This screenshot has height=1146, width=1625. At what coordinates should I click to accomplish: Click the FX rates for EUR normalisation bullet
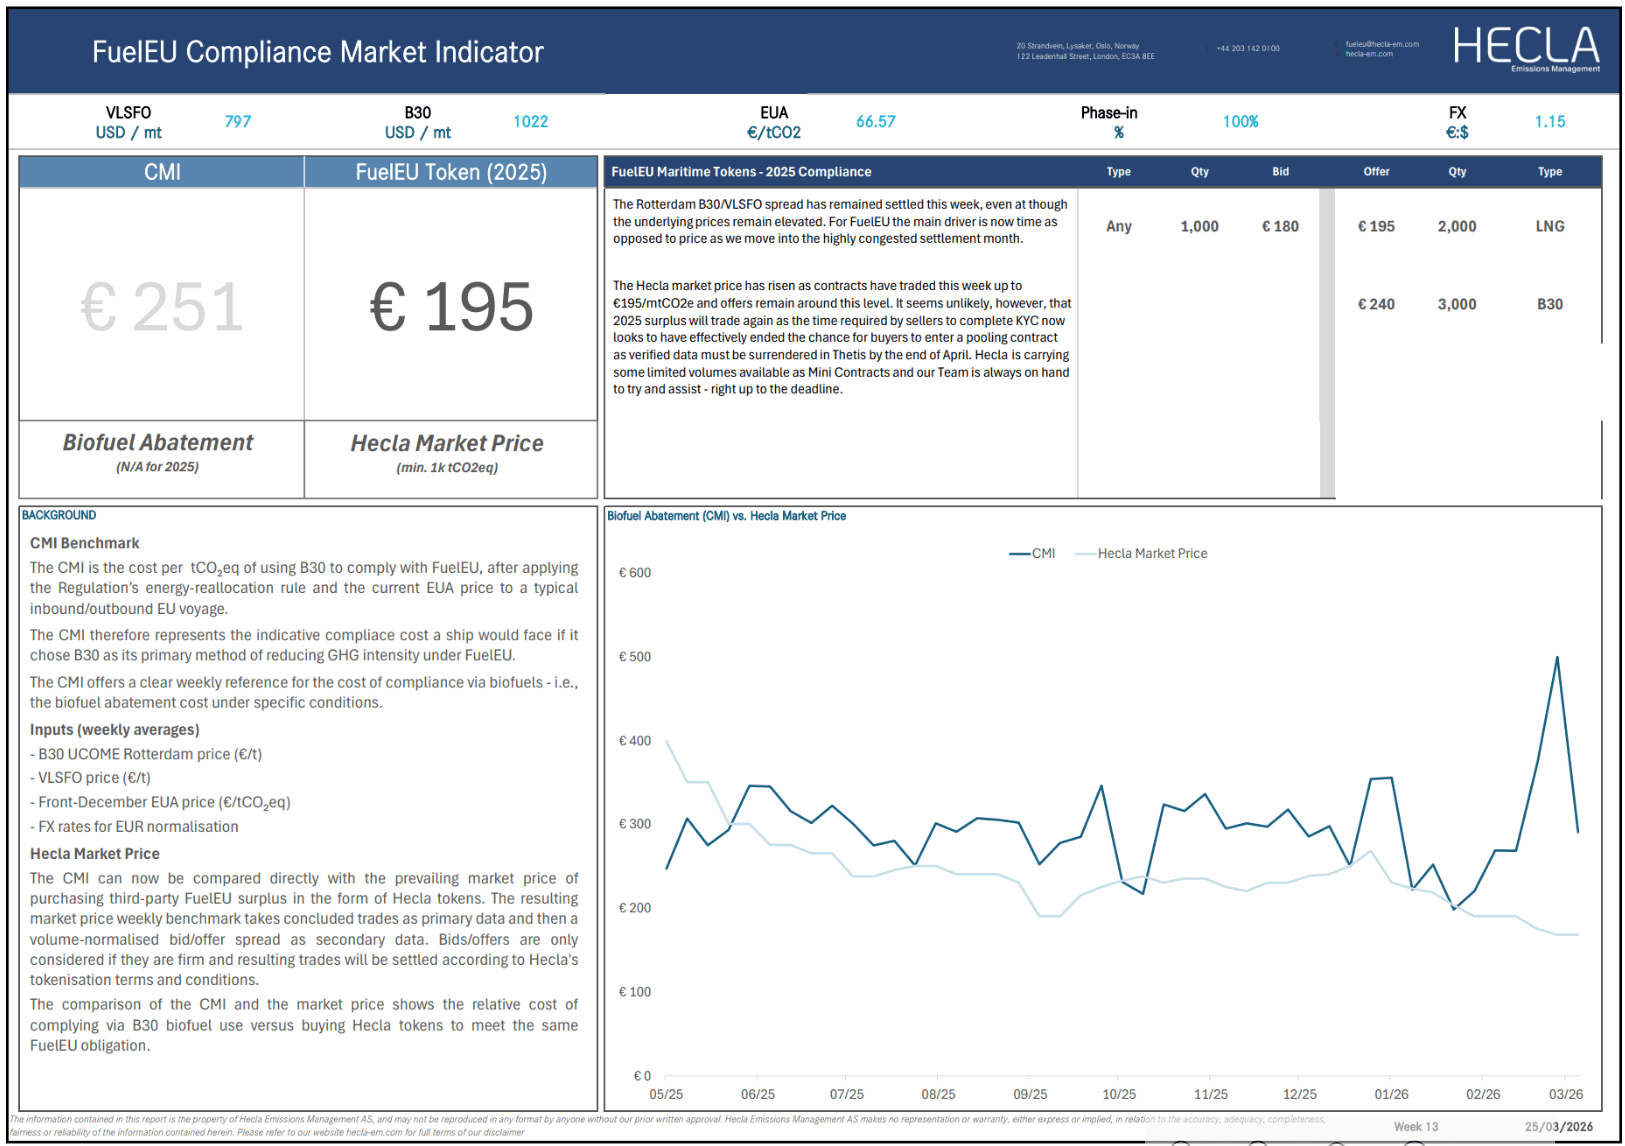pyautogui.click(x=134, y=827)
